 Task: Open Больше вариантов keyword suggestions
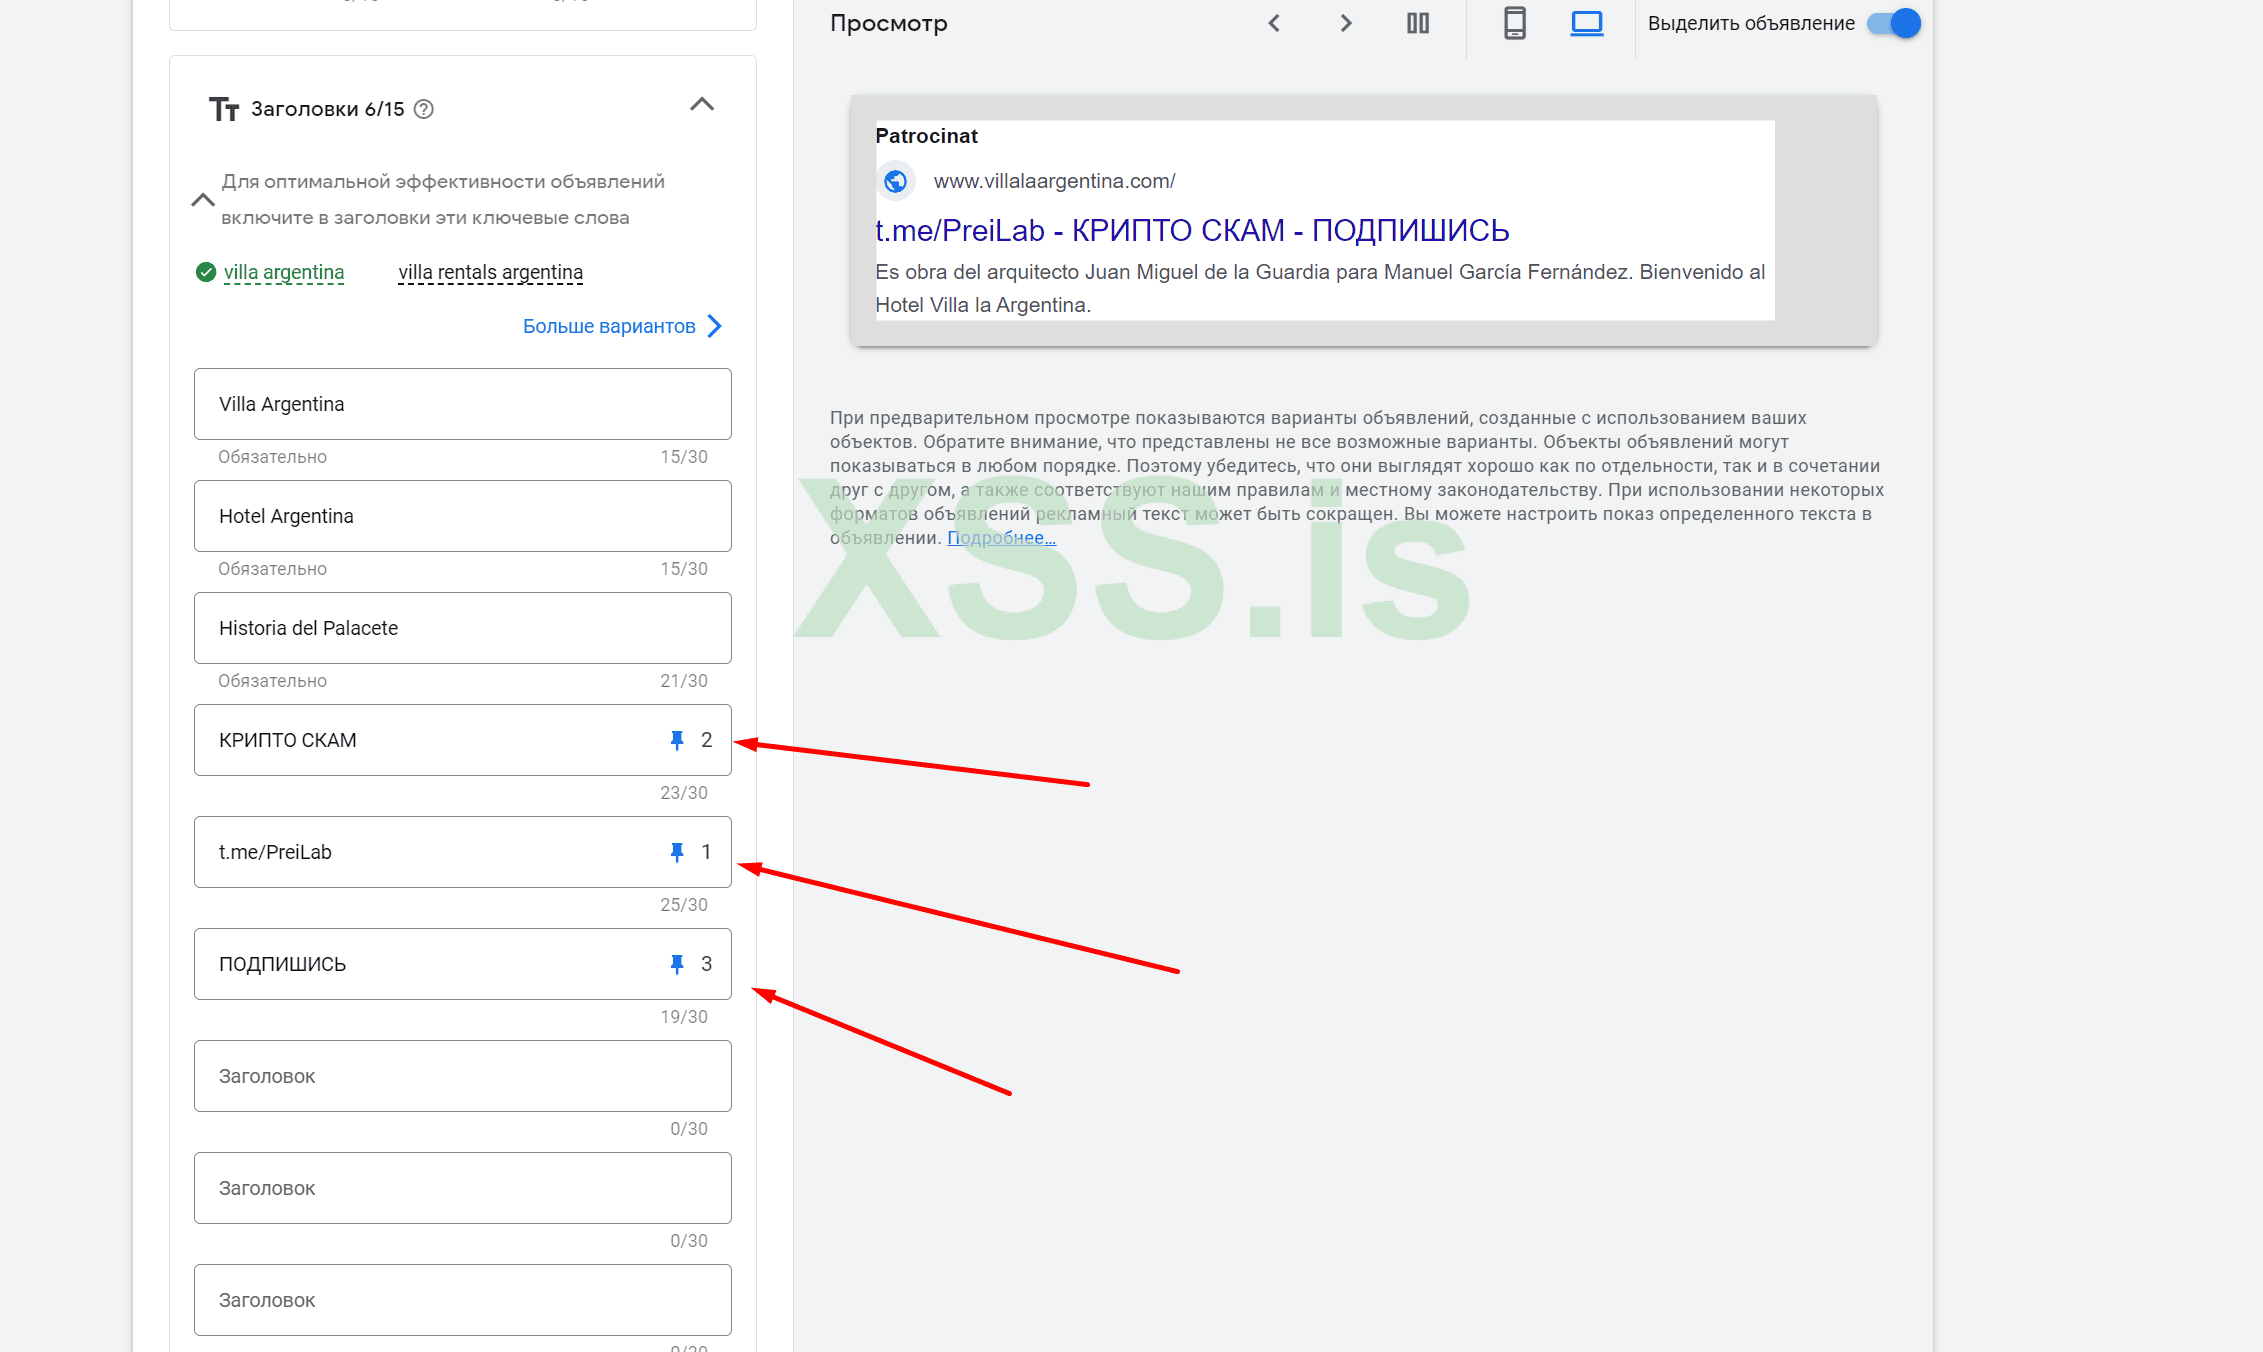pos(621,326)
